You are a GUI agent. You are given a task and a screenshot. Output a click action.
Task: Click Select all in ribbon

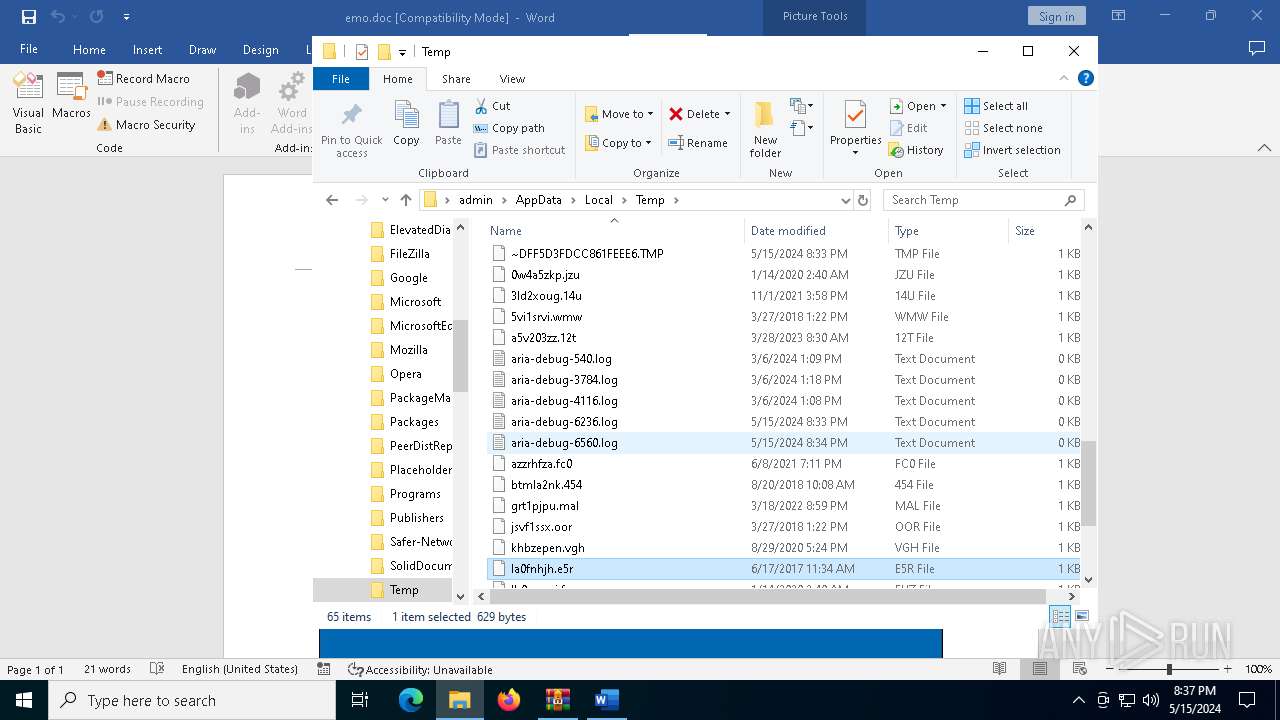[x=996, y=106]
